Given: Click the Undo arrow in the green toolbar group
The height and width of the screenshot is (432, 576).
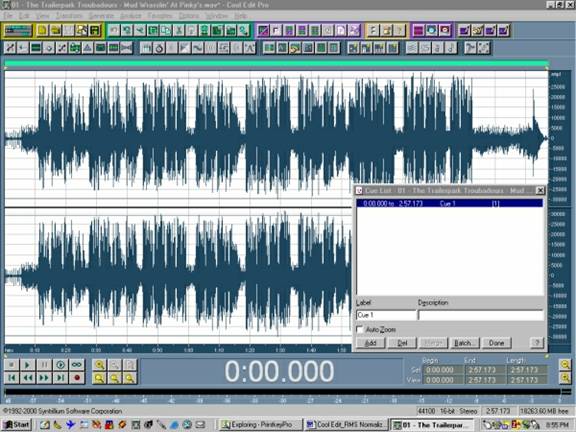Looking at the screenshot, I should (114, 30).
